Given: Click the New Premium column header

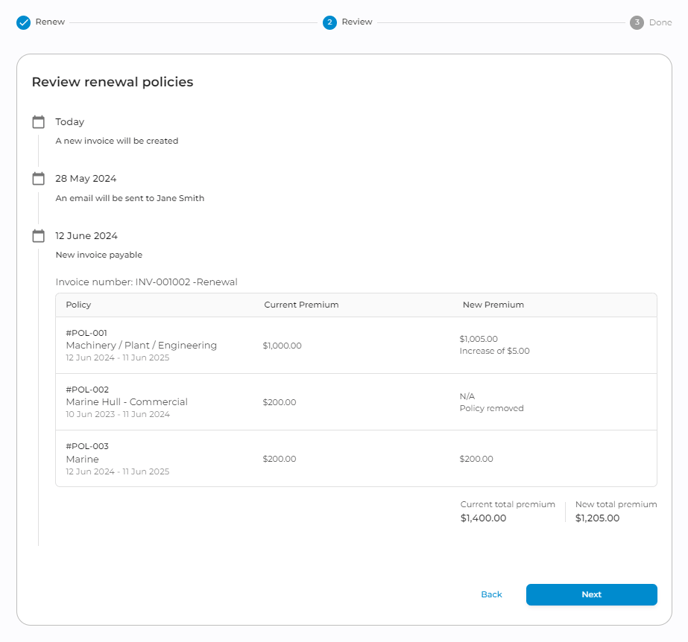Looking at the screenshot, I should pos(493,305).
